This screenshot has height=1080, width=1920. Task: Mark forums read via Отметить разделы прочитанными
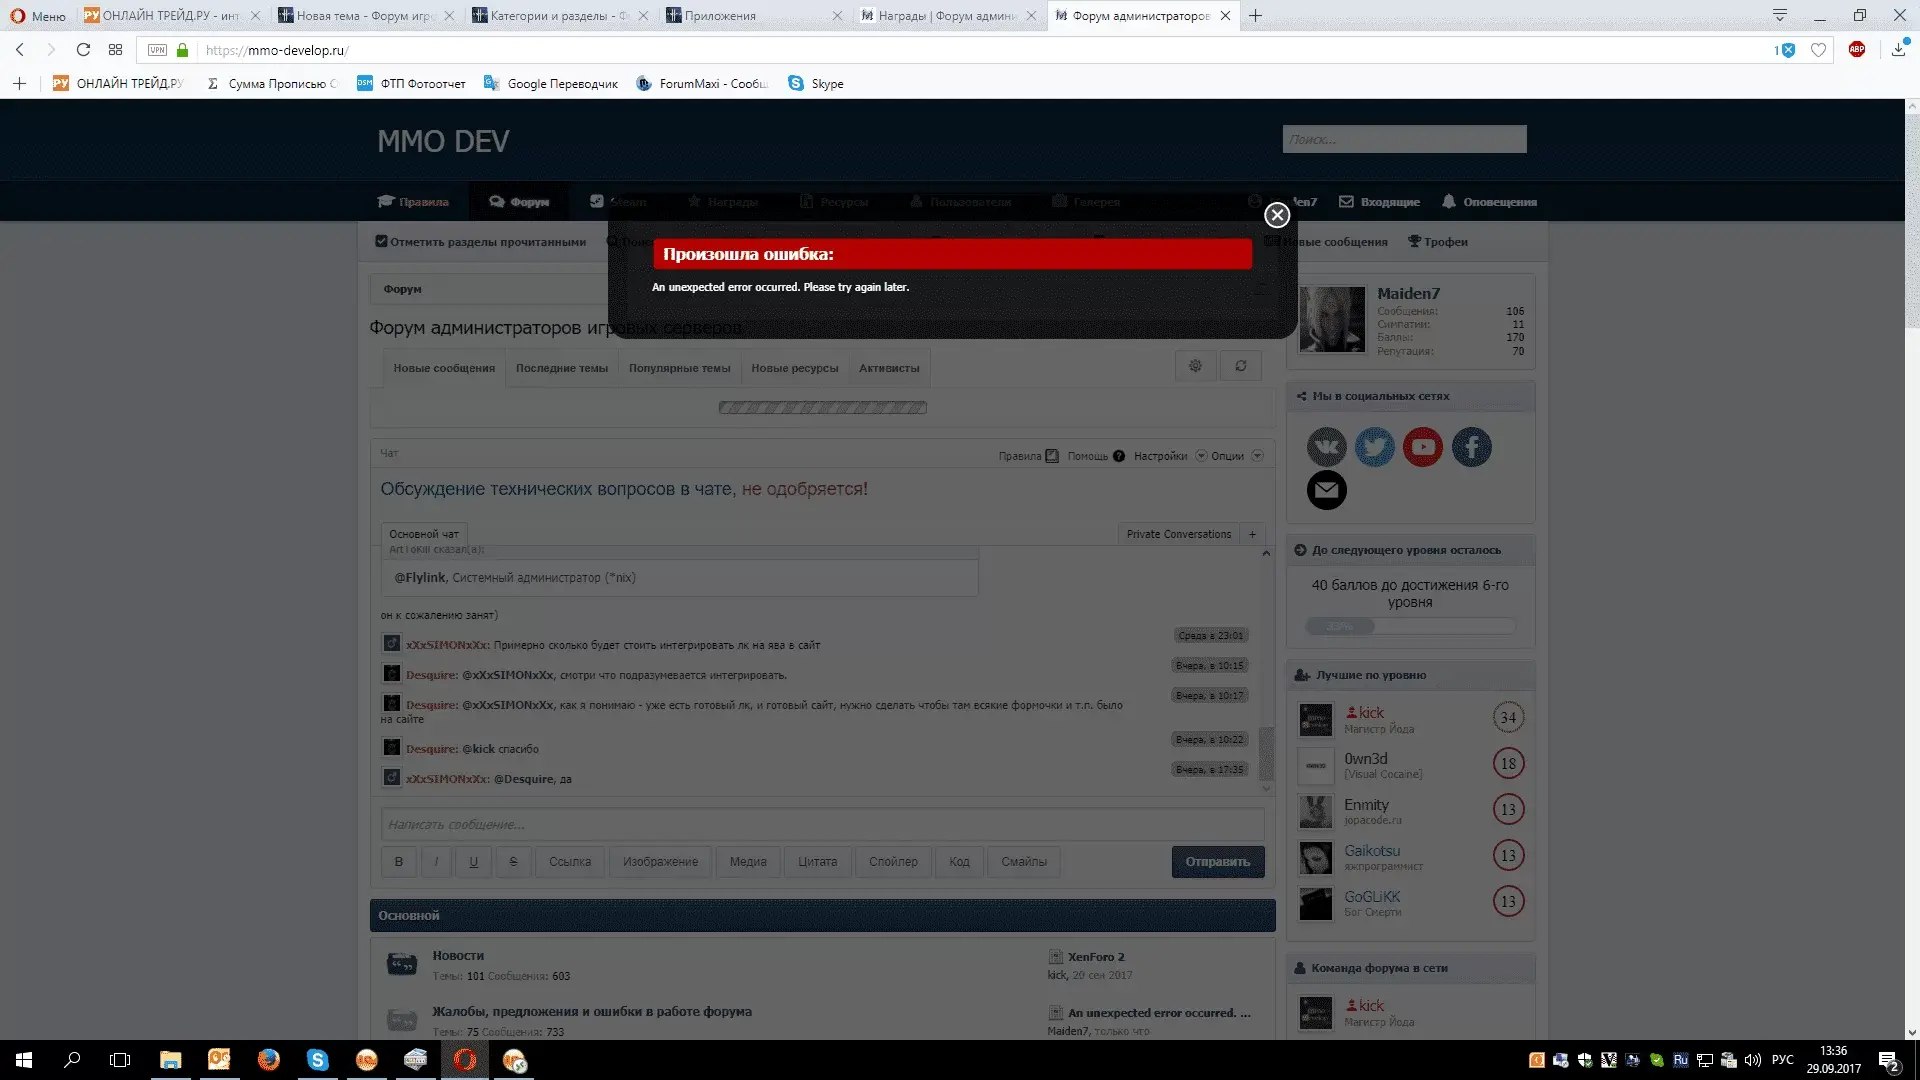coord(481,242)
